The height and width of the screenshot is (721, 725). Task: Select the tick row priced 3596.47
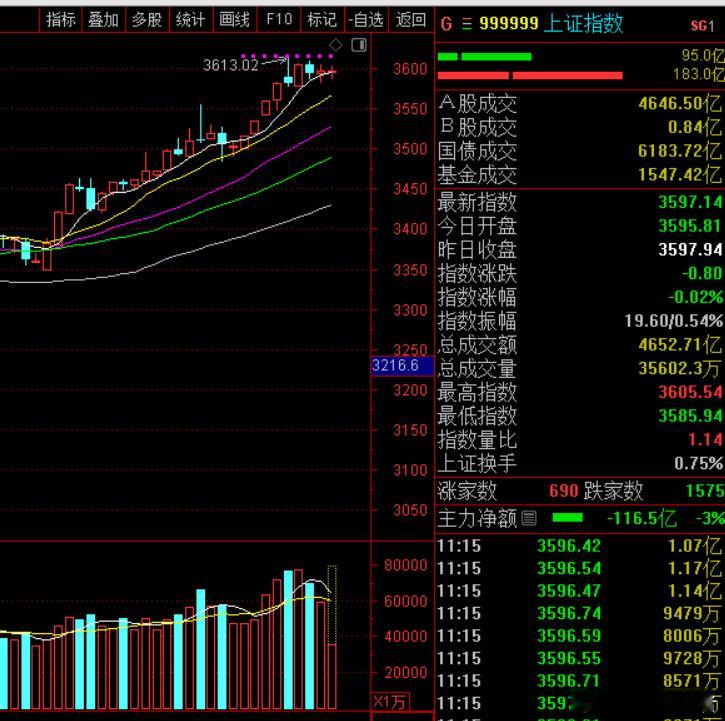(x=580, y=591)
